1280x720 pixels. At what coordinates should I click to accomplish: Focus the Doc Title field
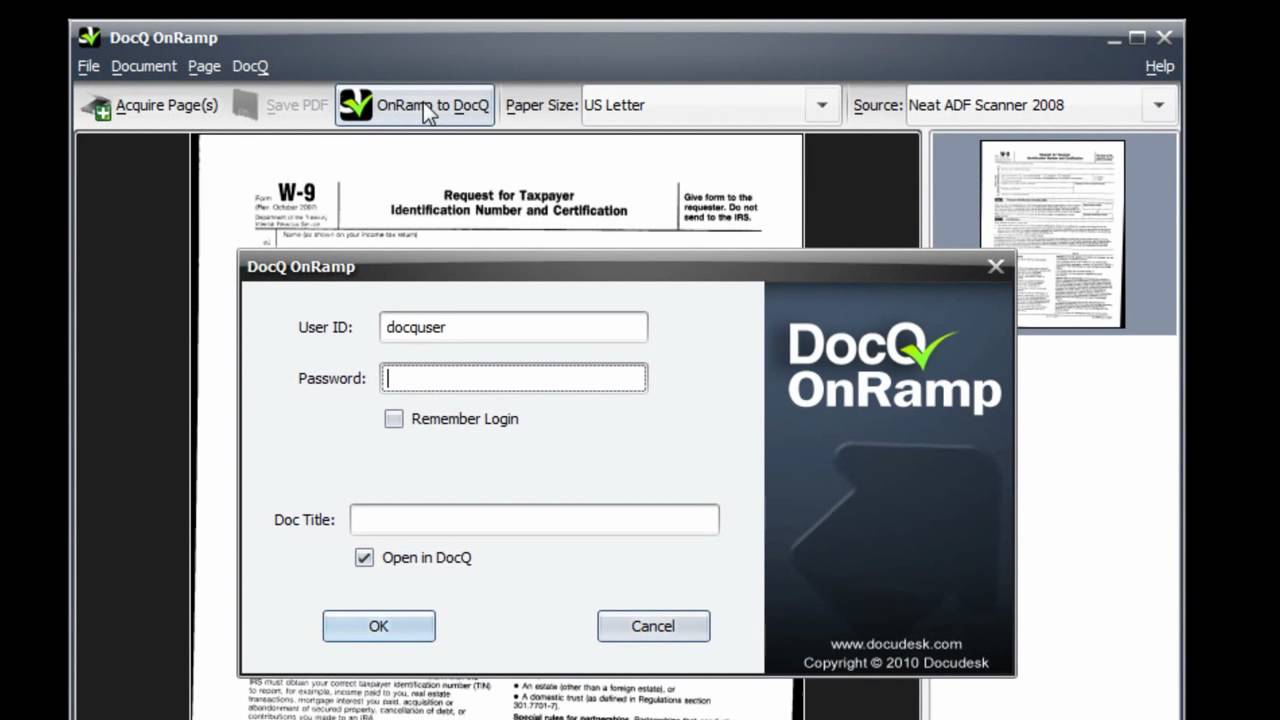(534, 520)
